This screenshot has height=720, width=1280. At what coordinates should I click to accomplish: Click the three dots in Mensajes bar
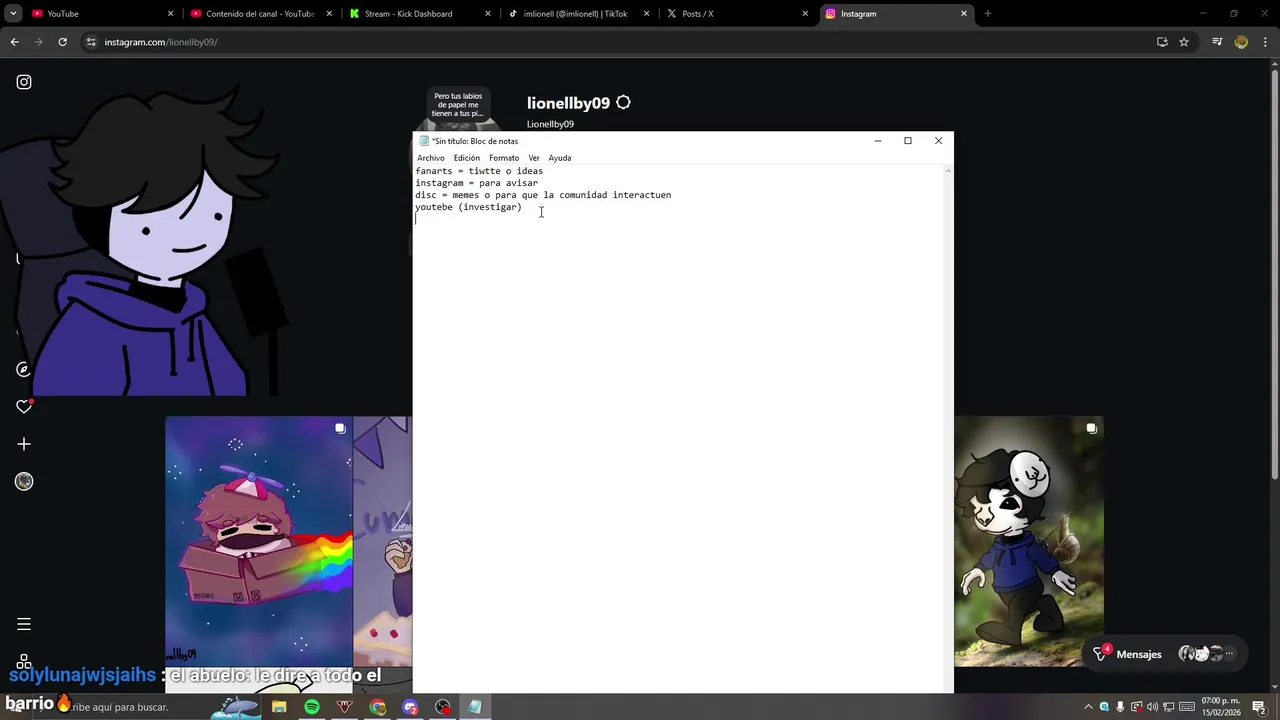[1230, 654]
